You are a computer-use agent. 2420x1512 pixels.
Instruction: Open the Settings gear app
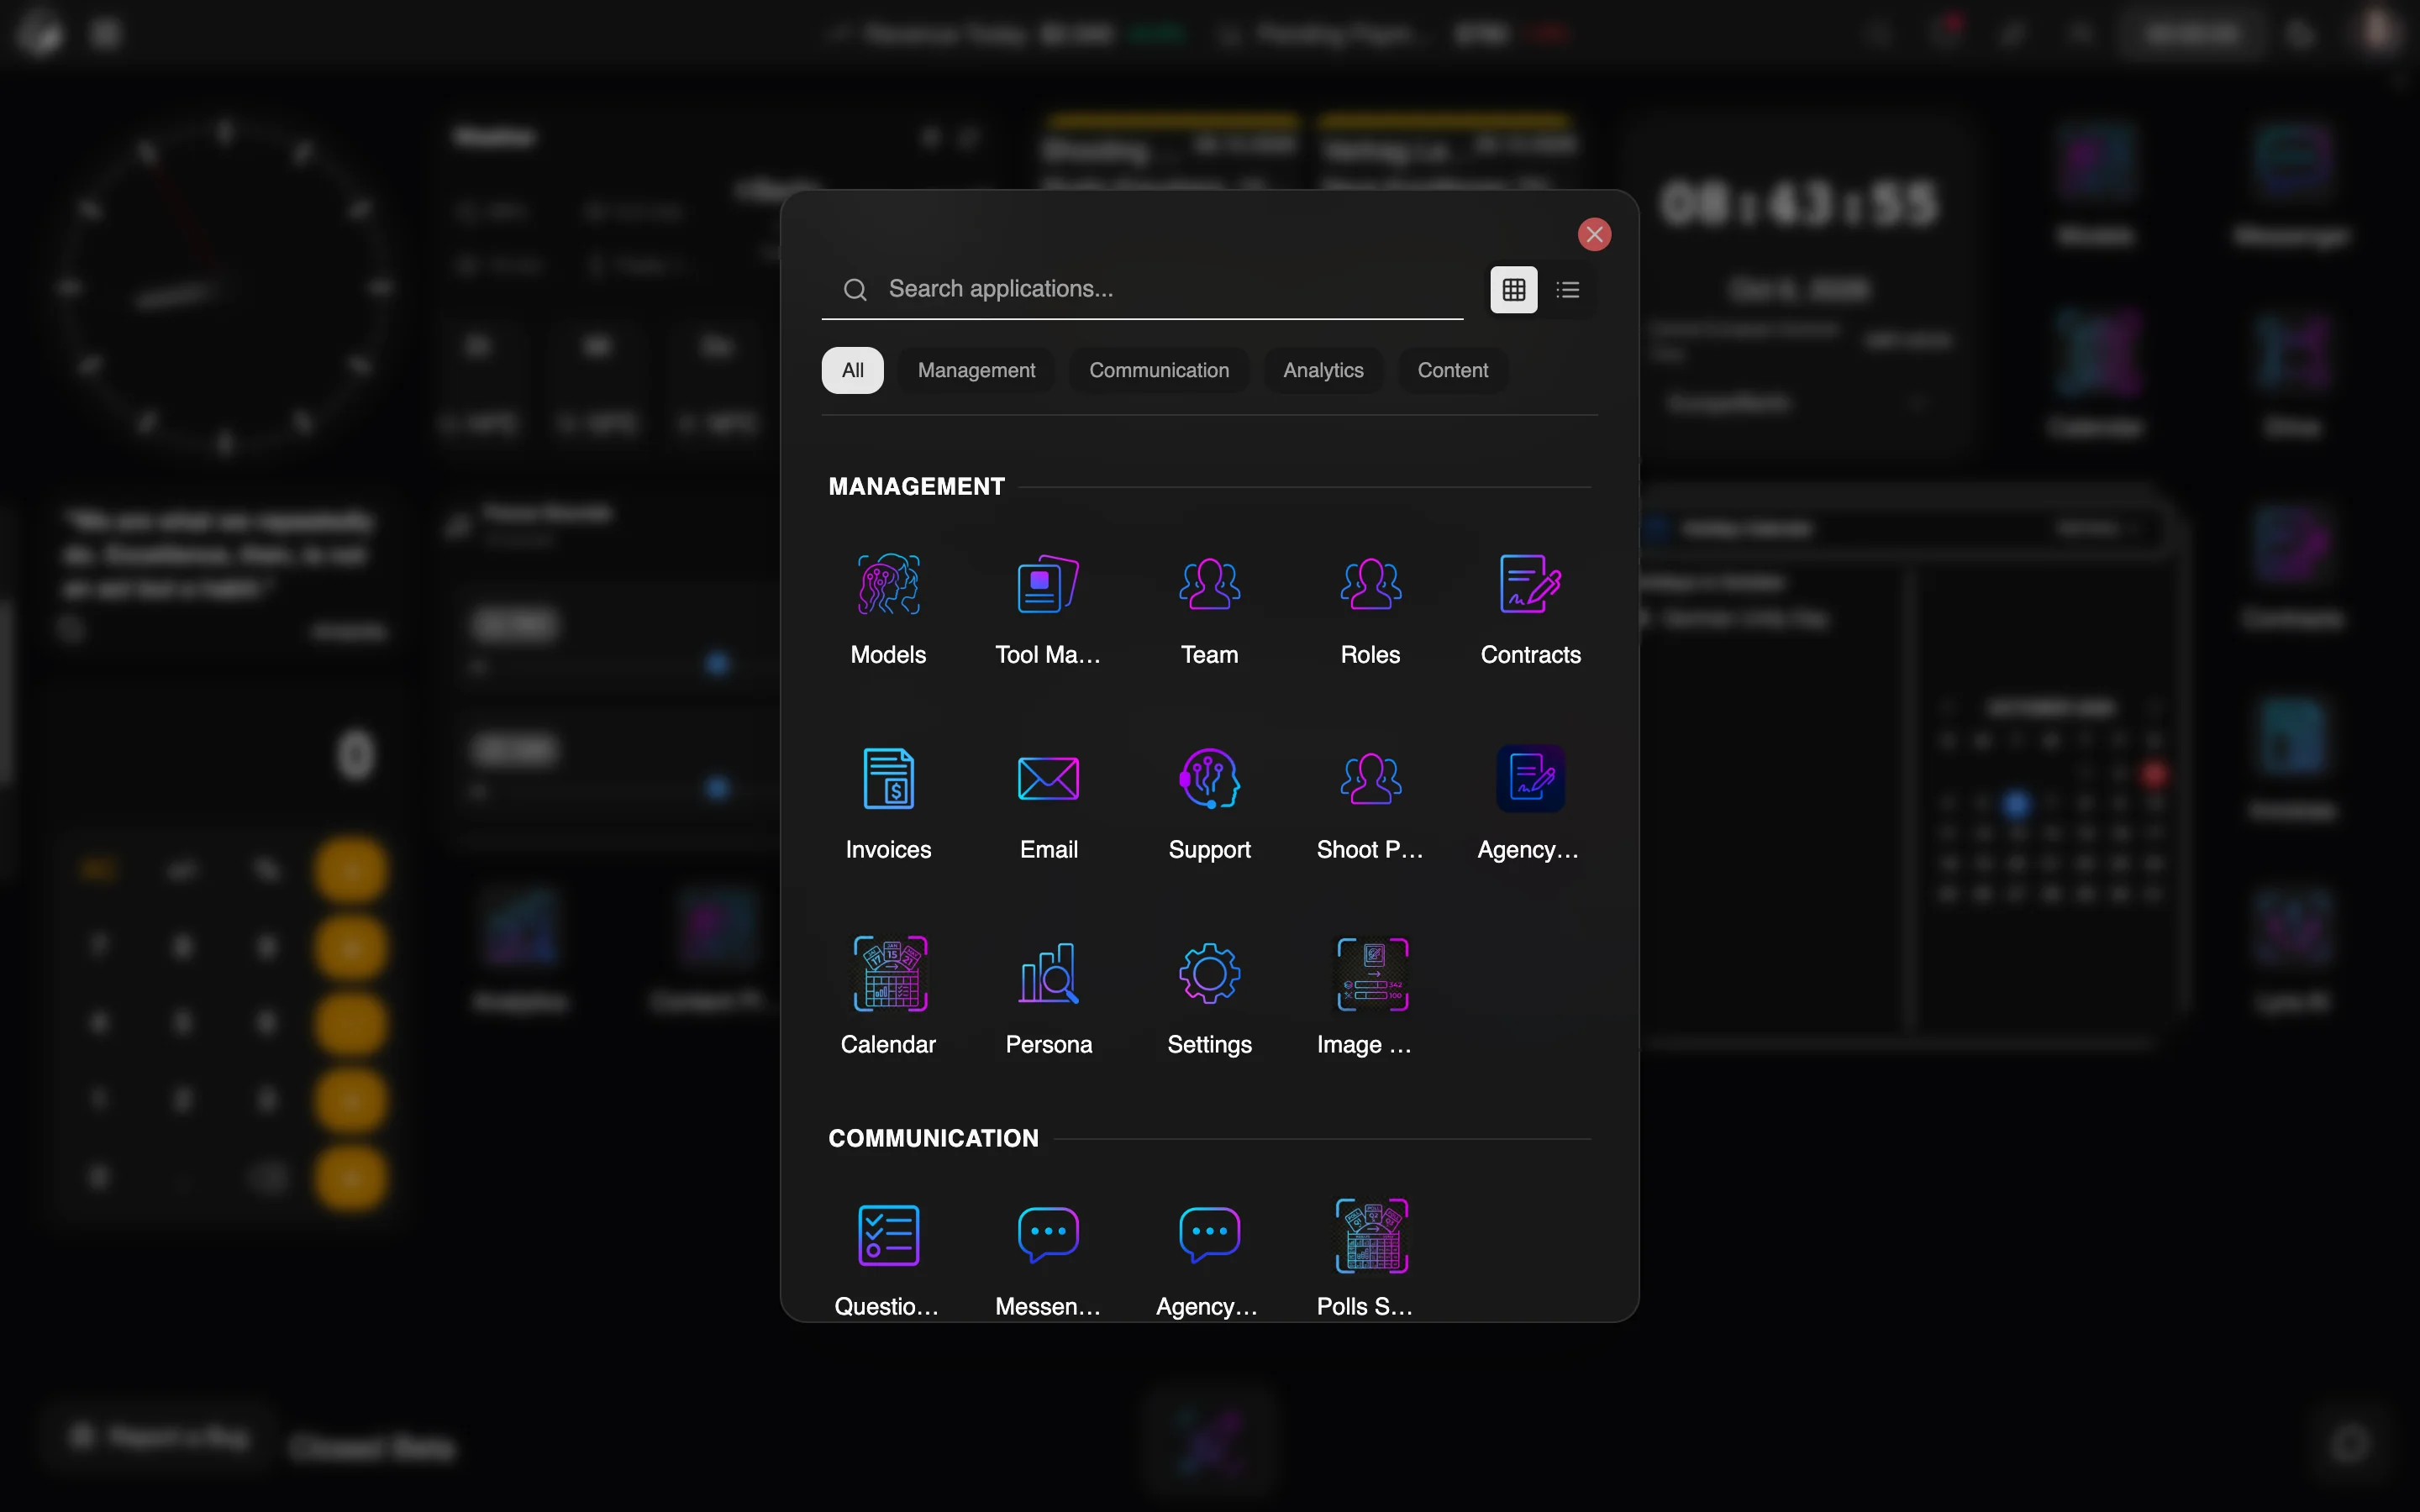tap(1209, 999)
